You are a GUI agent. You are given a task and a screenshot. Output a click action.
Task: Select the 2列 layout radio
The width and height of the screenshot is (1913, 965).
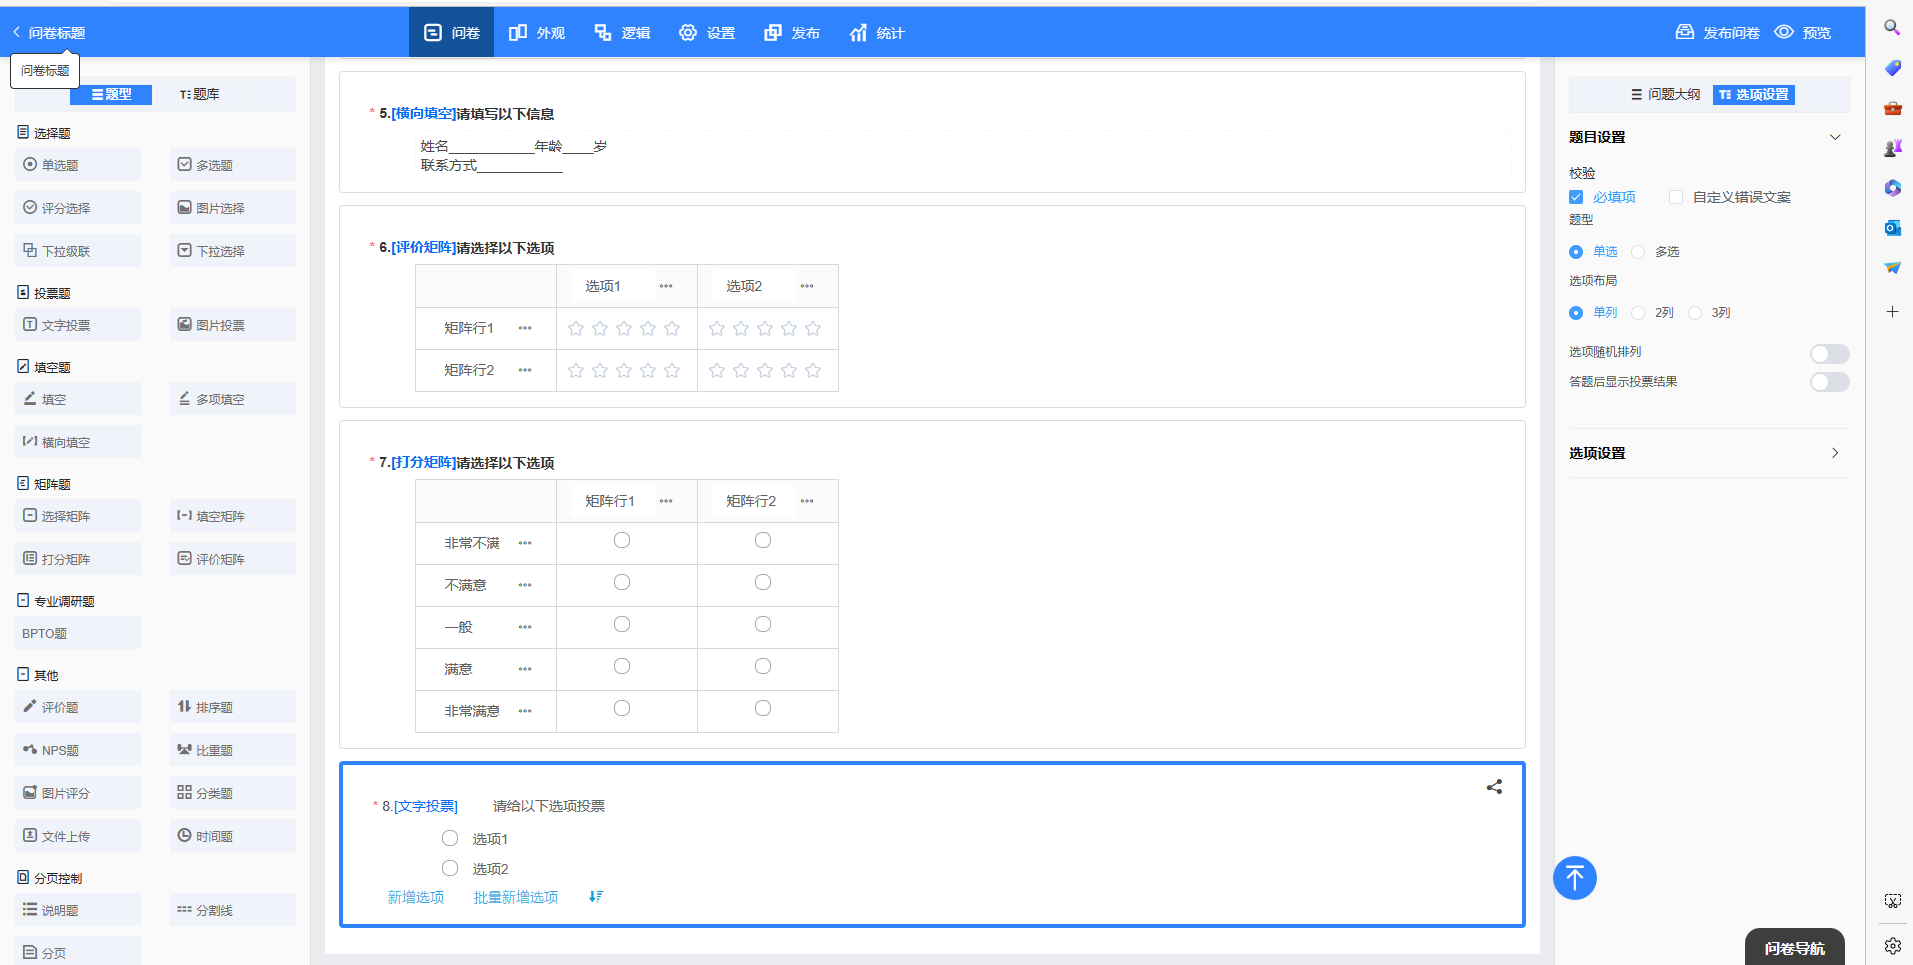pyautogui.click(x=1638, y=313)
